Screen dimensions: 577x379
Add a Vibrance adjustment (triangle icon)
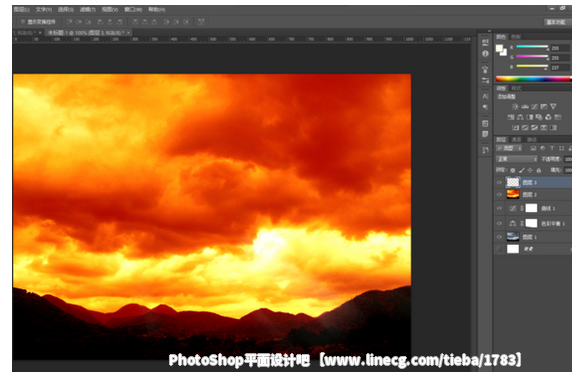click(553, 107)
